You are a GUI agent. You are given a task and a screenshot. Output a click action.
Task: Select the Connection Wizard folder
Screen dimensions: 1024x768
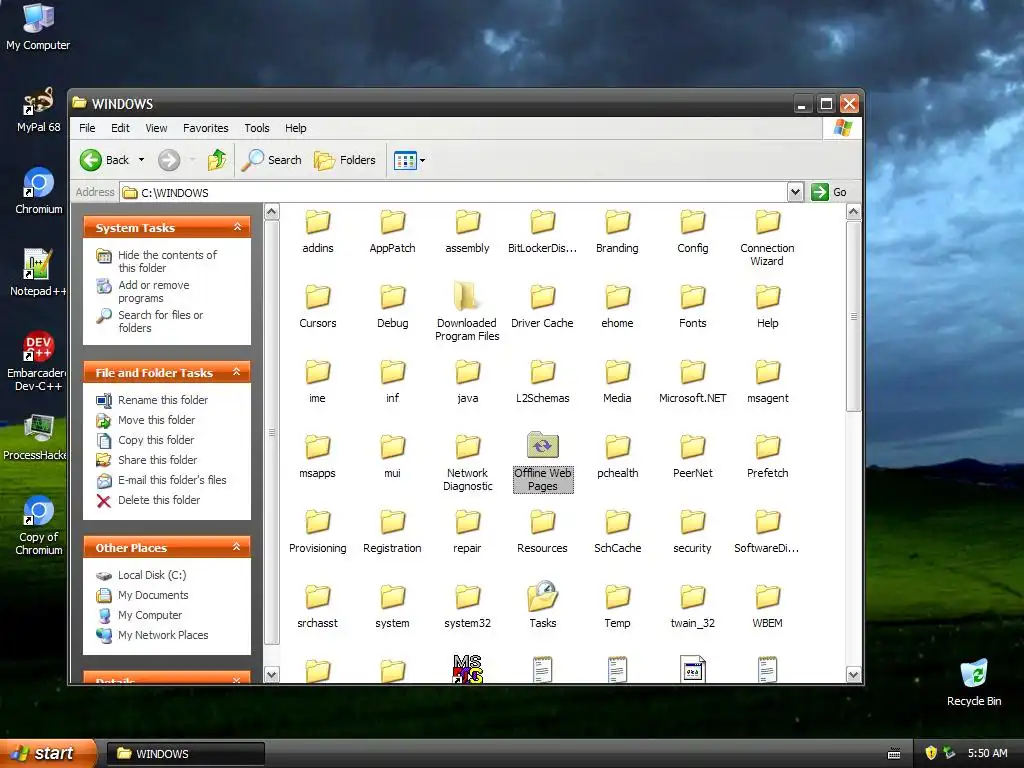(767, 238)
